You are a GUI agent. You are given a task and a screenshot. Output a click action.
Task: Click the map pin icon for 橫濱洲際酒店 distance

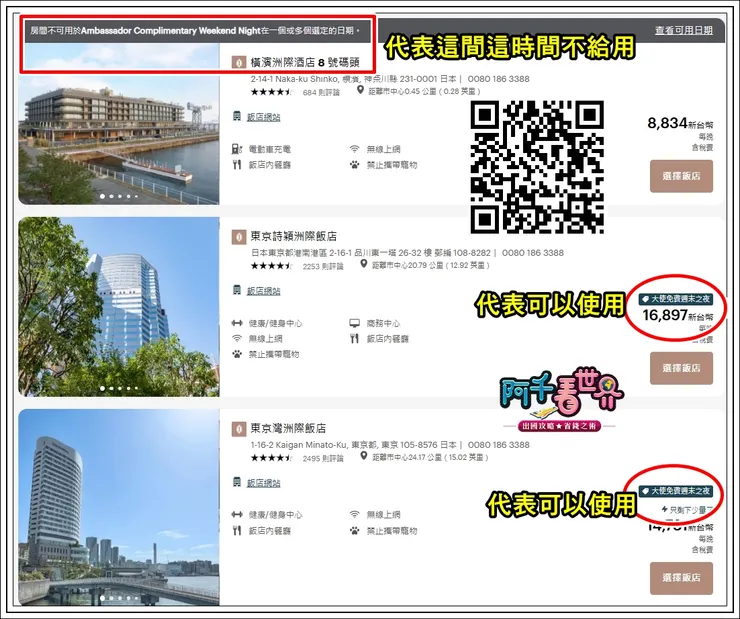(360, 90)
